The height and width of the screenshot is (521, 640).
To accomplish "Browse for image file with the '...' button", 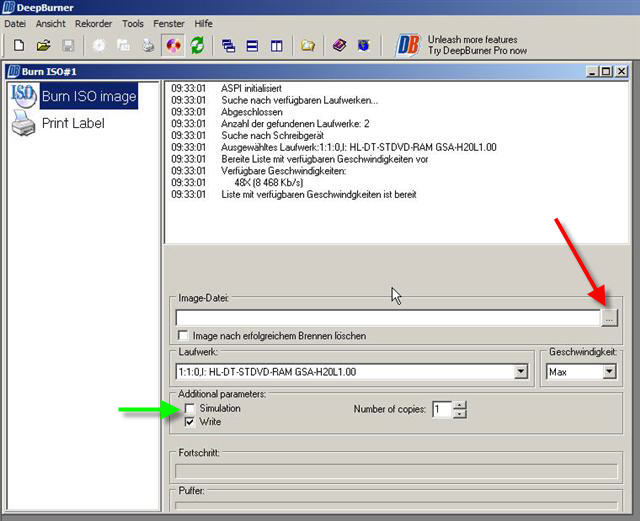I will click(x=609, y=318).
